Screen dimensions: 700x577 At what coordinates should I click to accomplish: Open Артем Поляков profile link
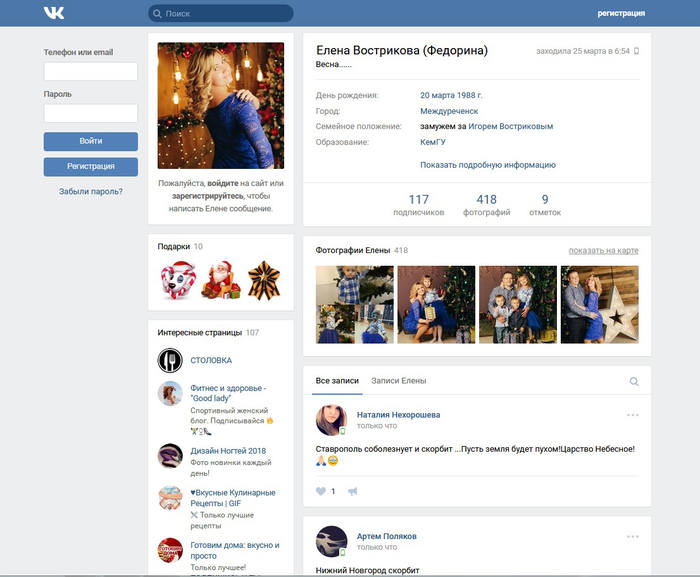click(387, 536)
